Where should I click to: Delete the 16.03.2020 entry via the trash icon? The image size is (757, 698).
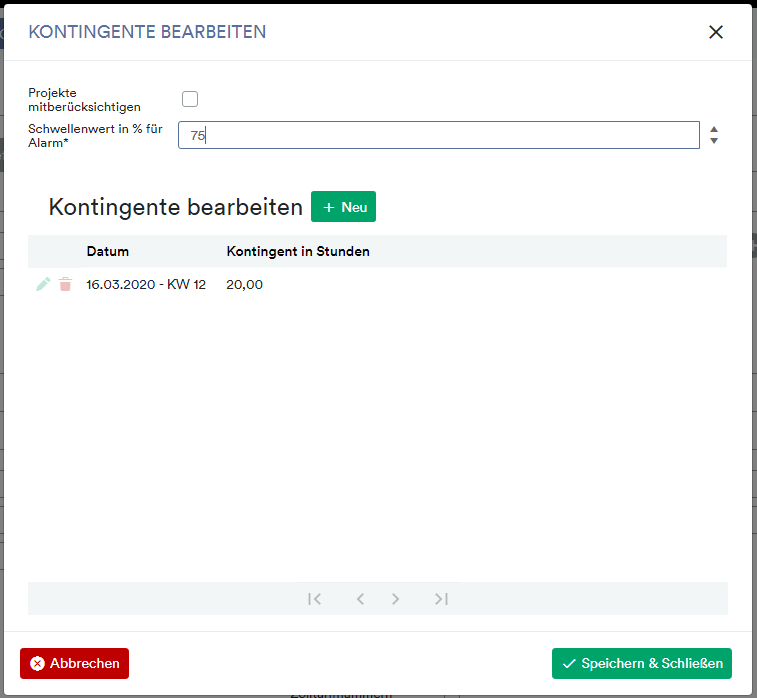(x=65, y=284)
